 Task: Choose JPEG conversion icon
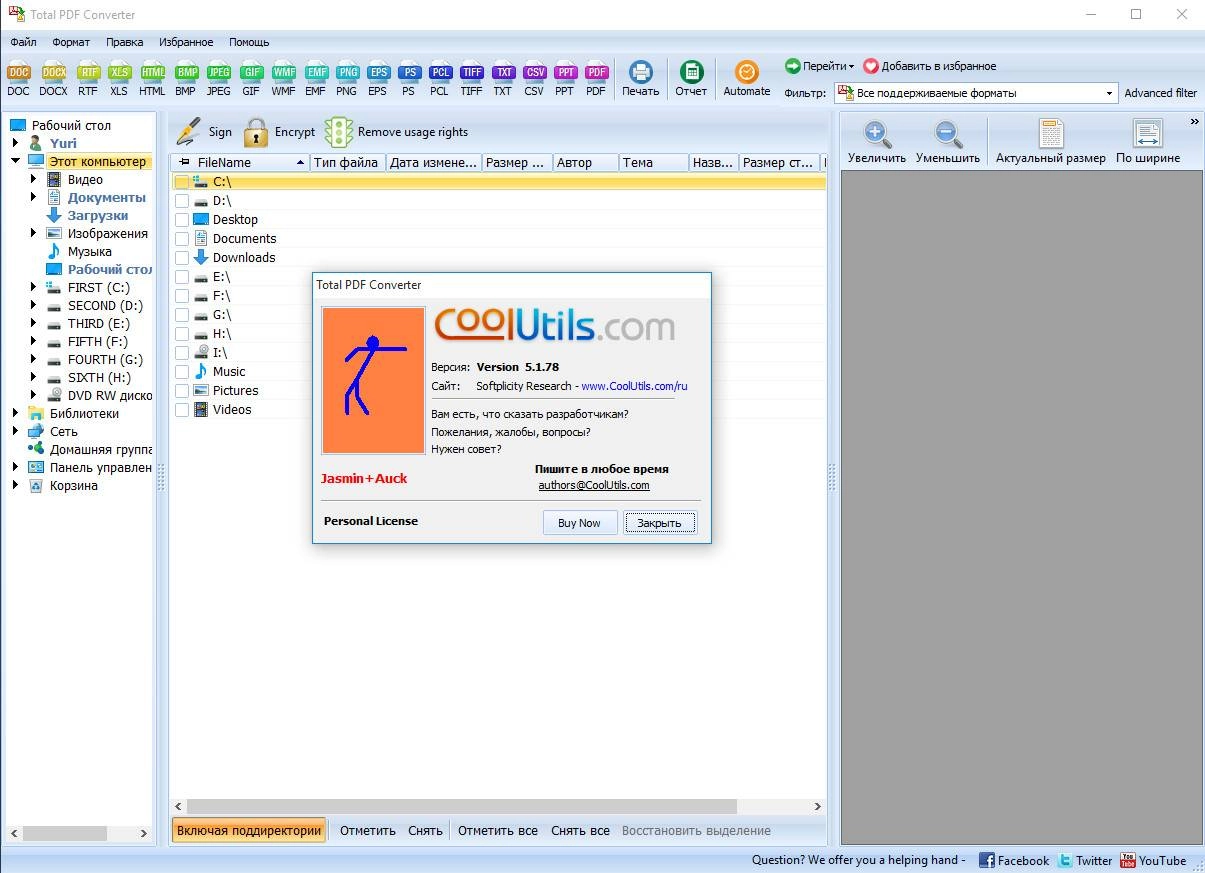[218, 79]
